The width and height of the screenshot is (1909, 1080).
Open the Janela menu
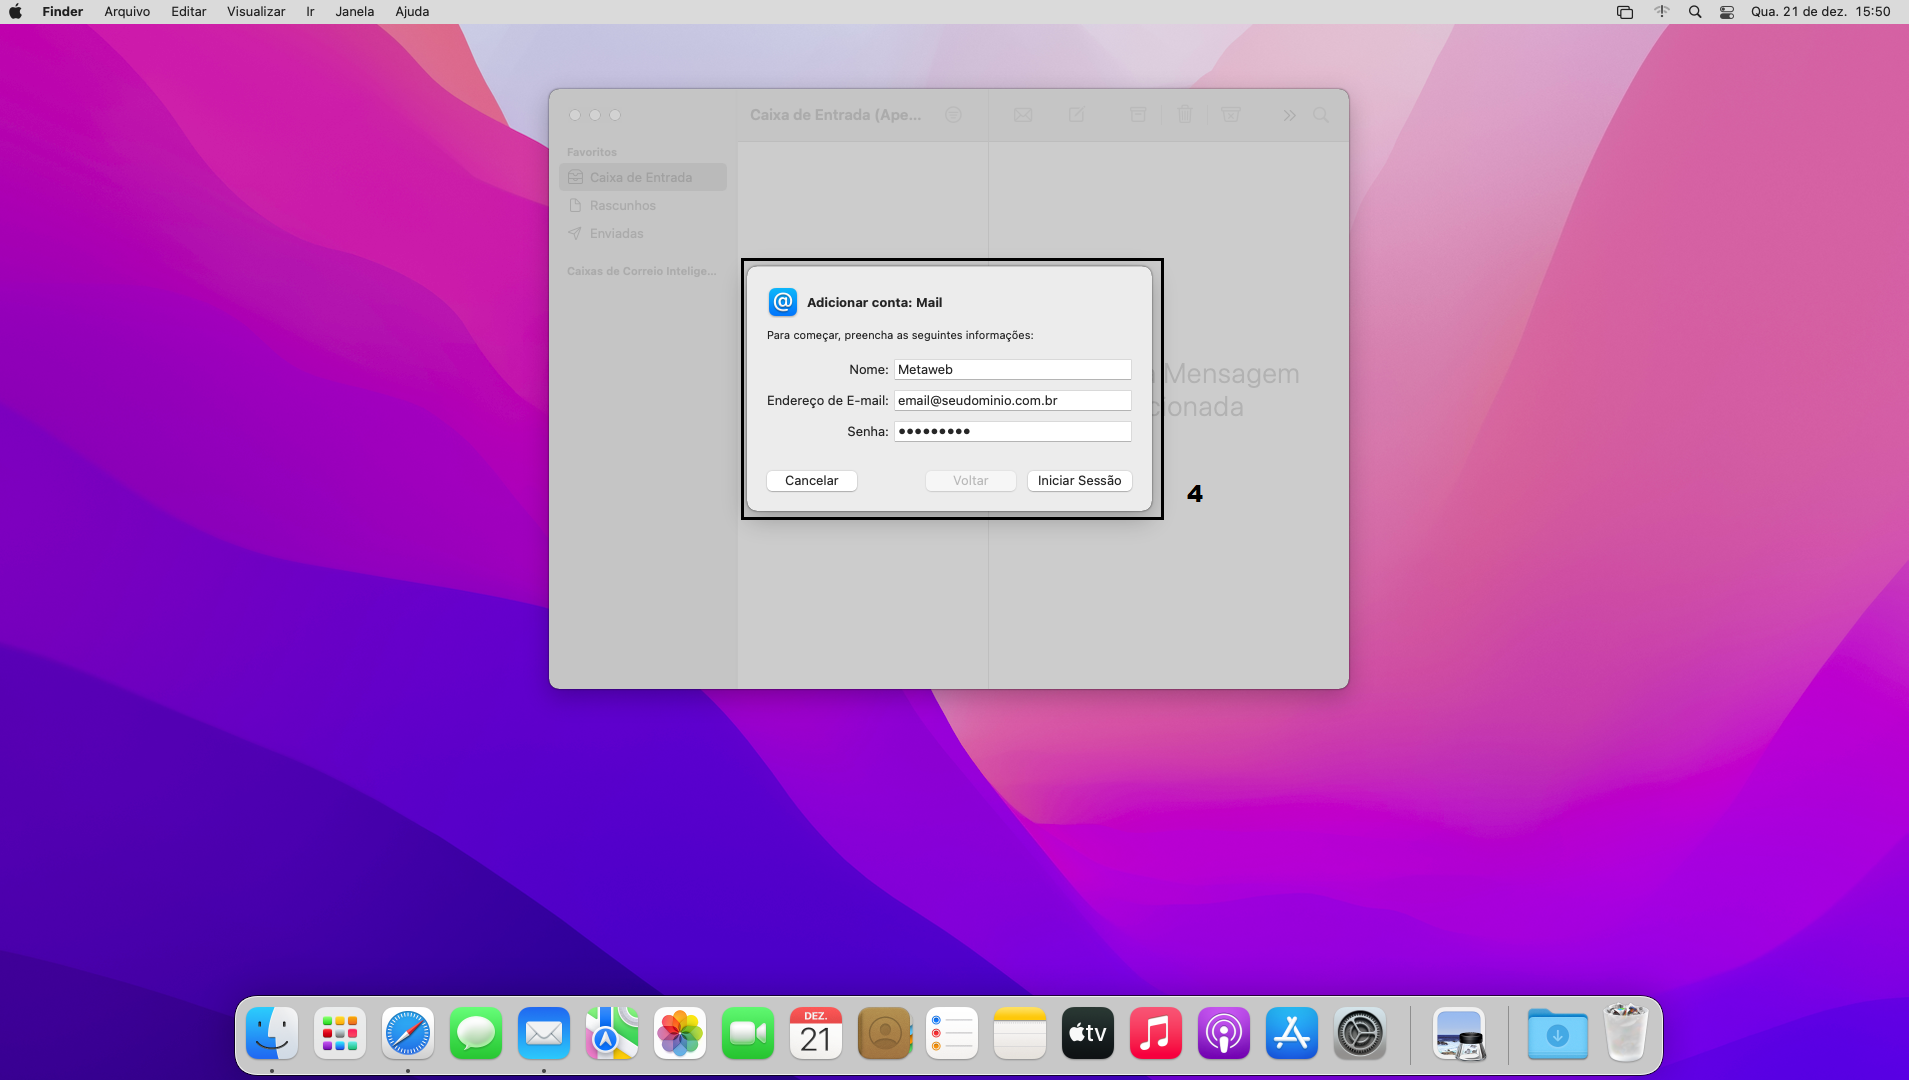point(354,12)
